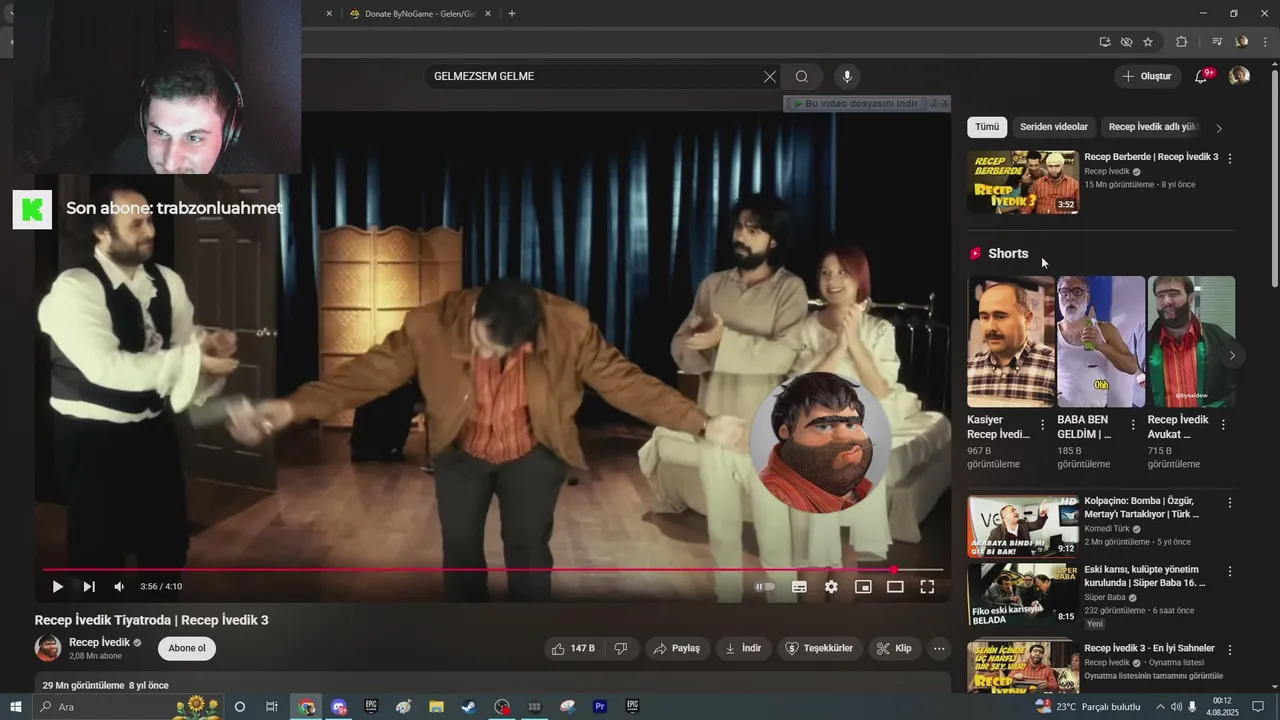The width and height of the screenshot is (1280, 720).
Task: Select the Tümü filter chip
Action: pyautogui.click(x=987, y=127)
